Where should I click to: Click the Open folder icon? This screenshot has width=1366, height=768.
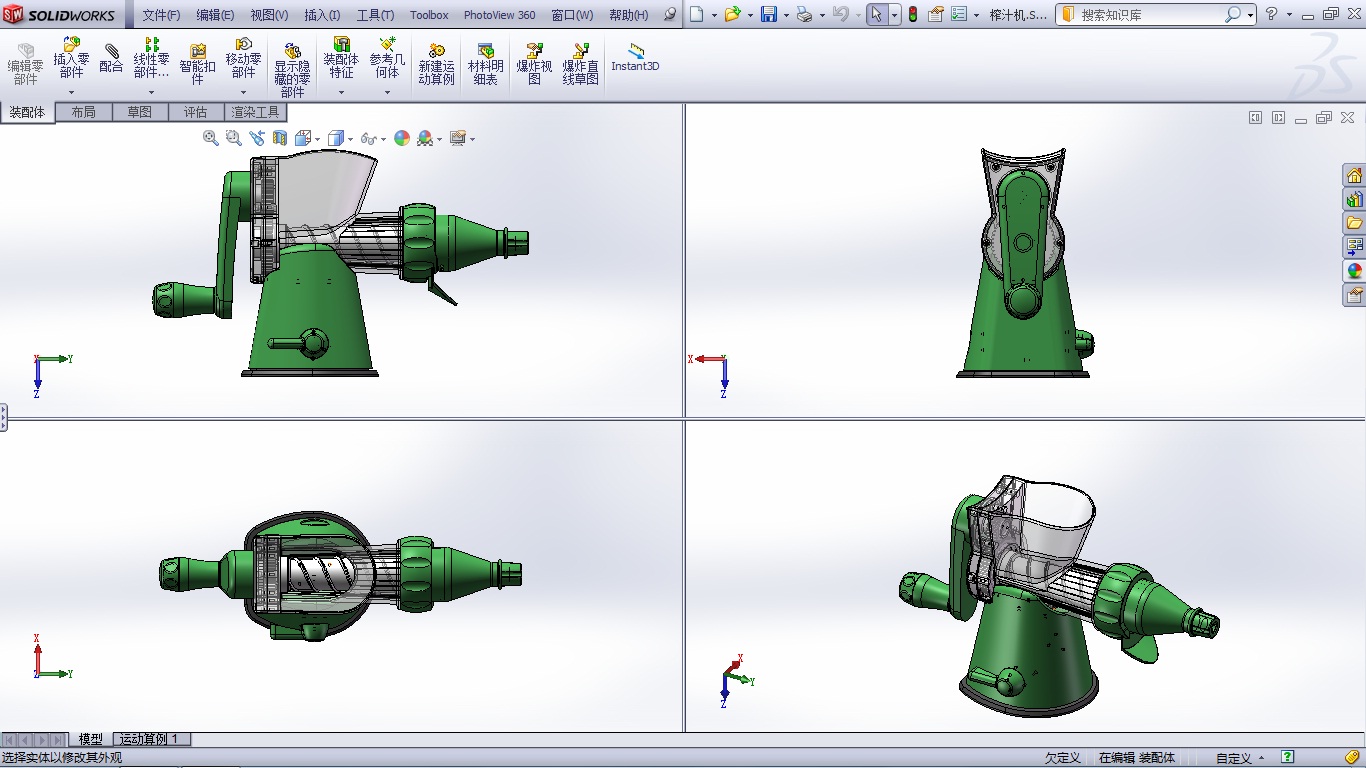[x=733, y=14]
